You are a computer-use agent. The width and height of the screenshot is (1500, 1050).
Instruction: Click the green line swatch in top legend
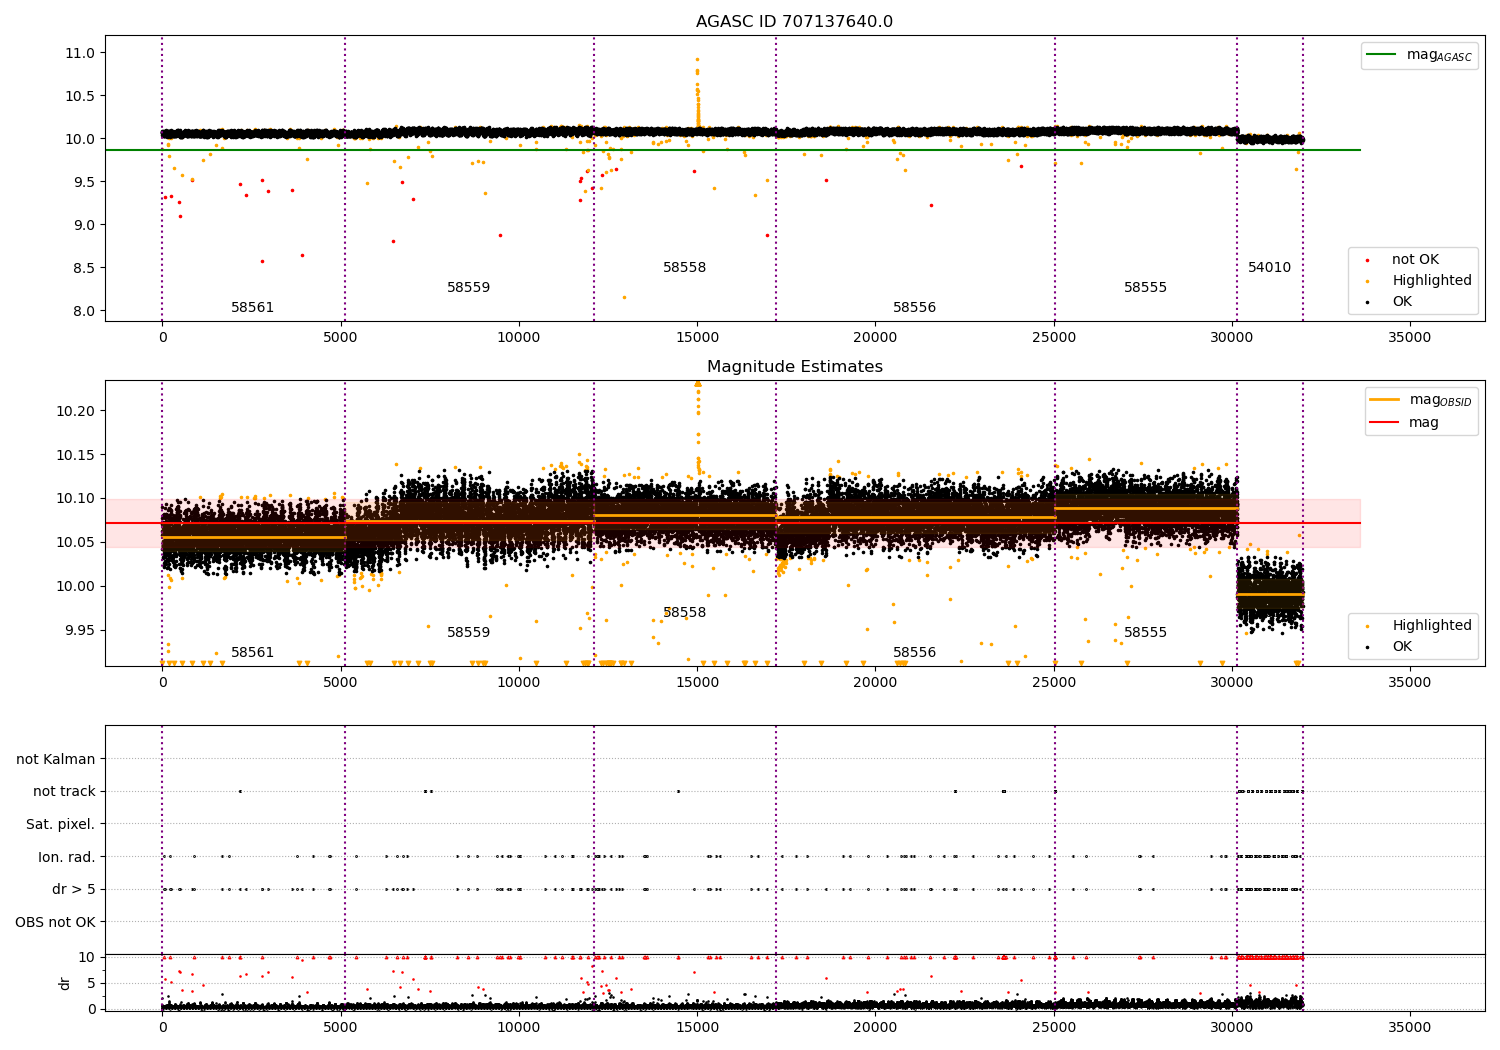click(1382, 55)
